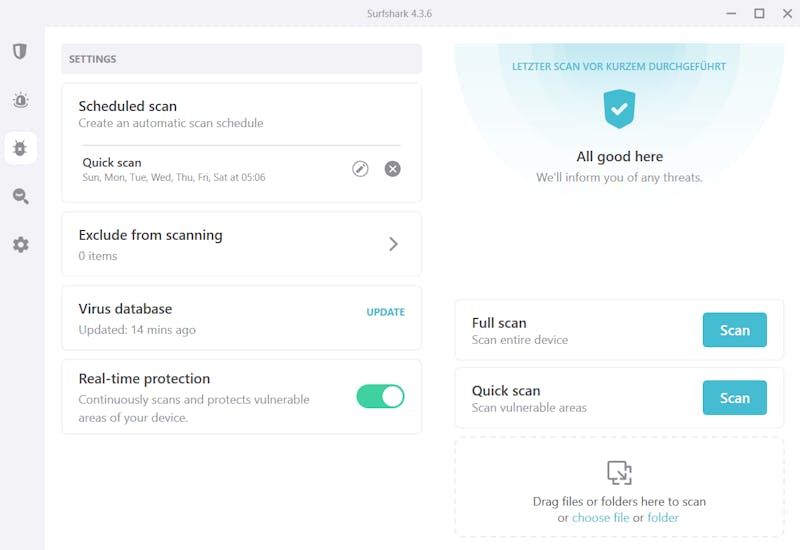Edit the scheduled Quick scan with pencil icon

tap(360, 169)
